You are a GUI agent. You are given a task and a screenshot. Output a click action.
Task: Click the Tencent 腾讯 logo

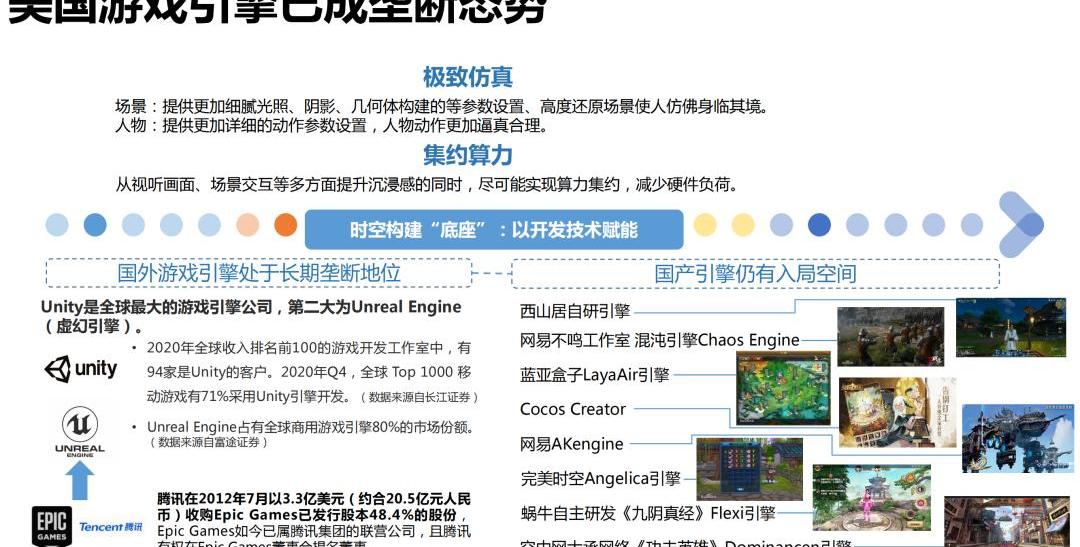tap(110, 527)
